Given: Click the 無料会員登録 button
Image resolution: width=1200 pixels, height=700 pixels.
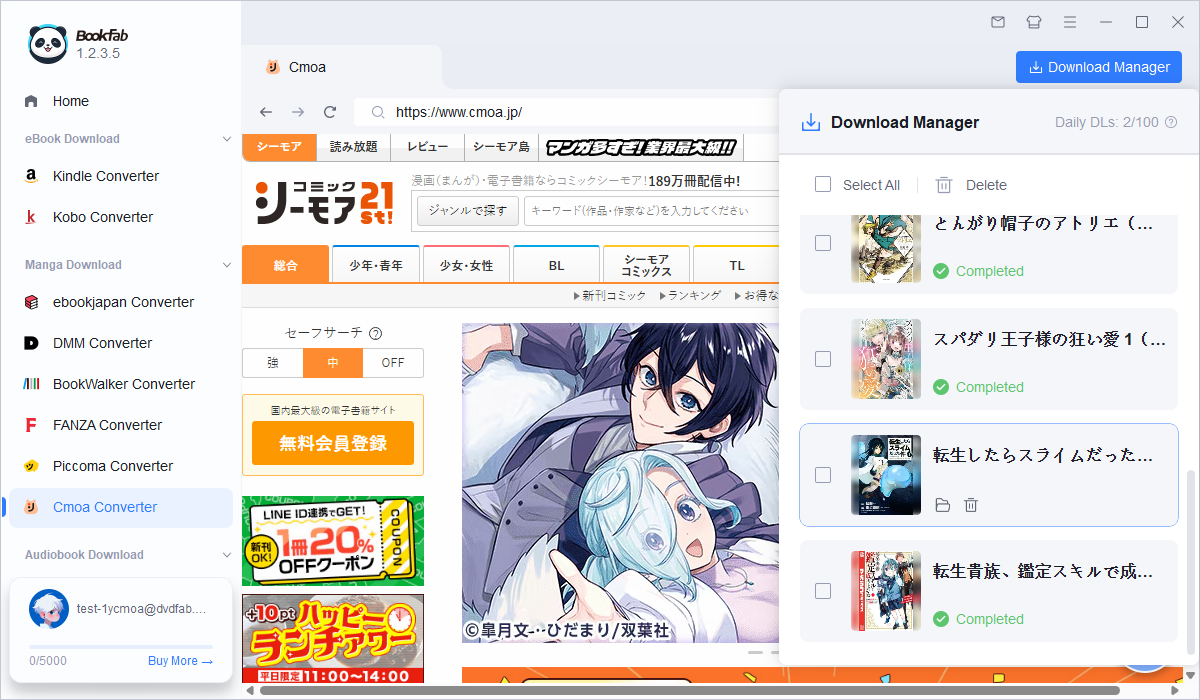Looking at the screenshot, I should 333,443.
